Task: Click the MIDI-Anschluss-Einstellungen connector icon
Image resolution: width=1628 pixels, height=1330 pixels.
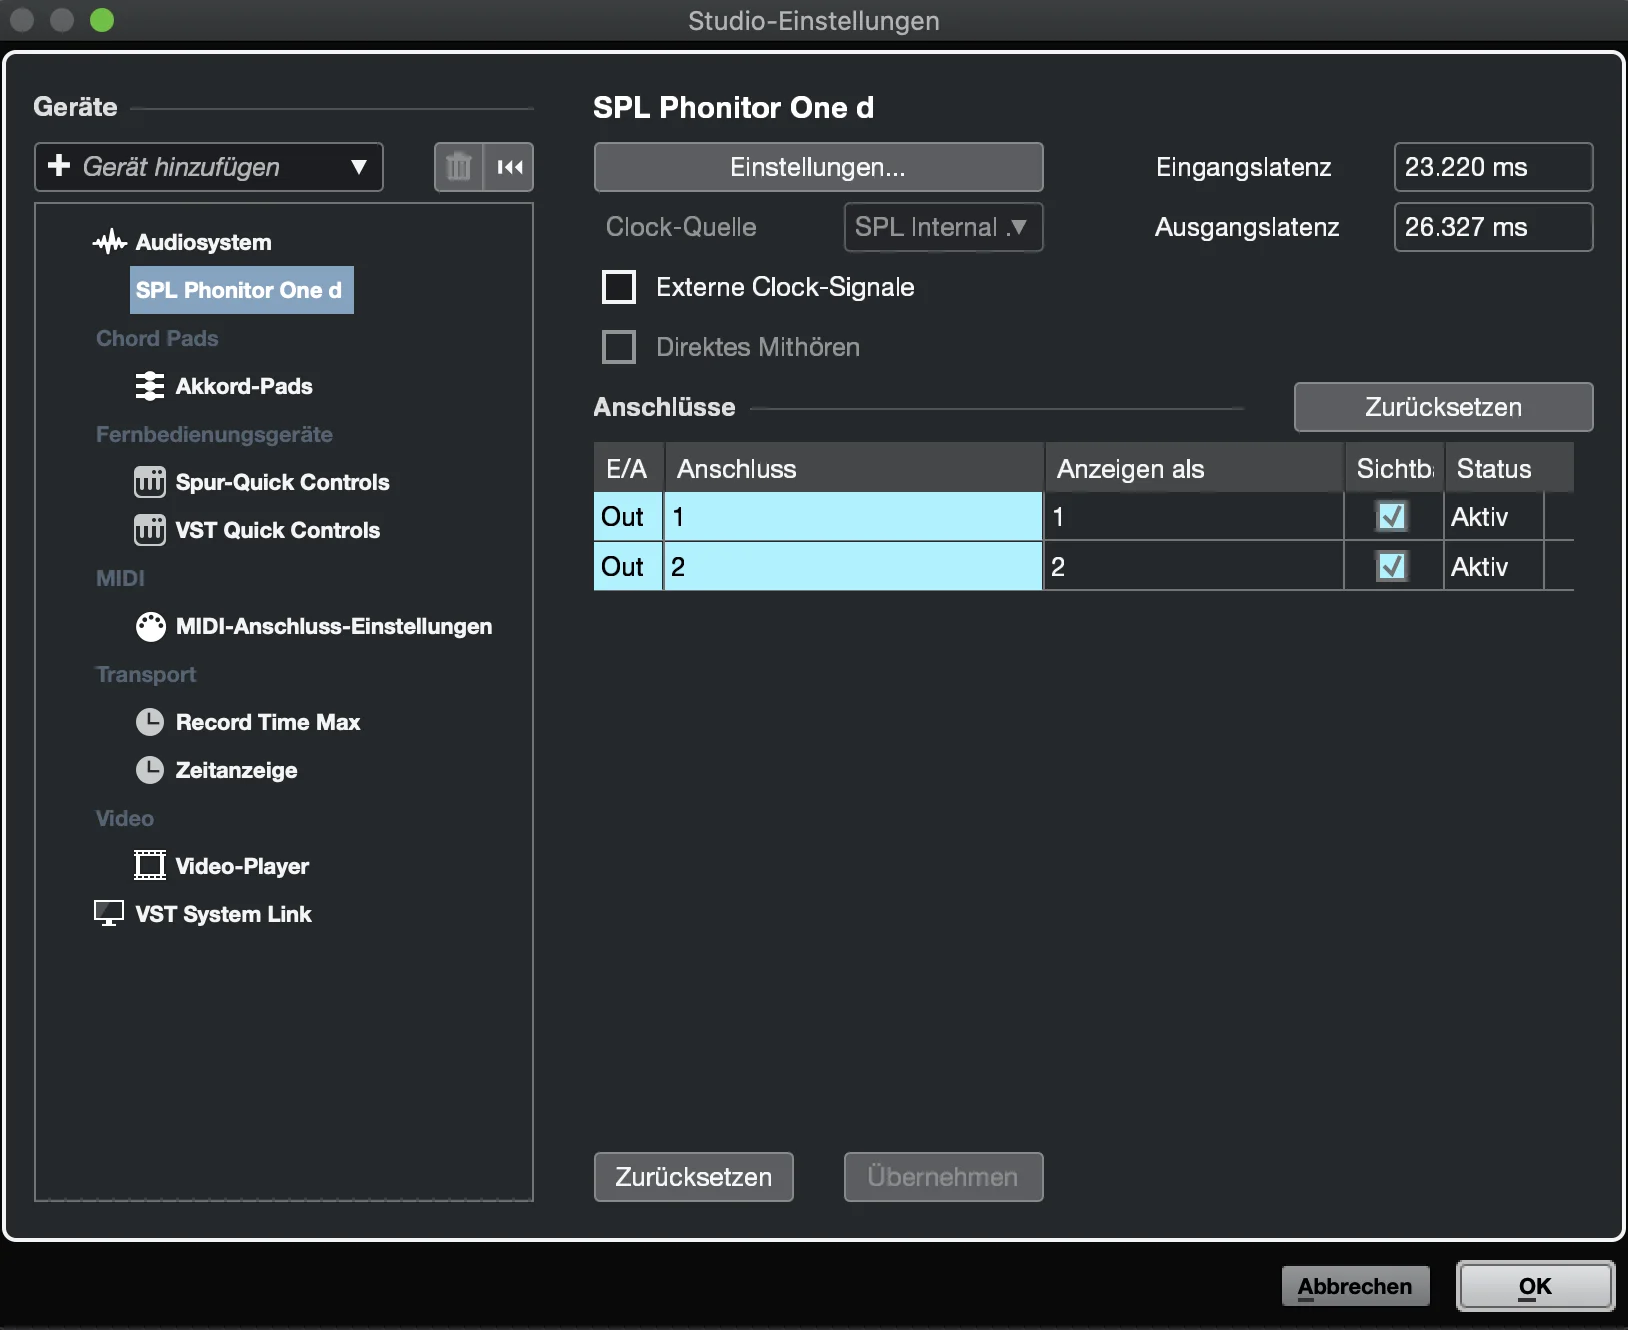Action: pos(150,627)
